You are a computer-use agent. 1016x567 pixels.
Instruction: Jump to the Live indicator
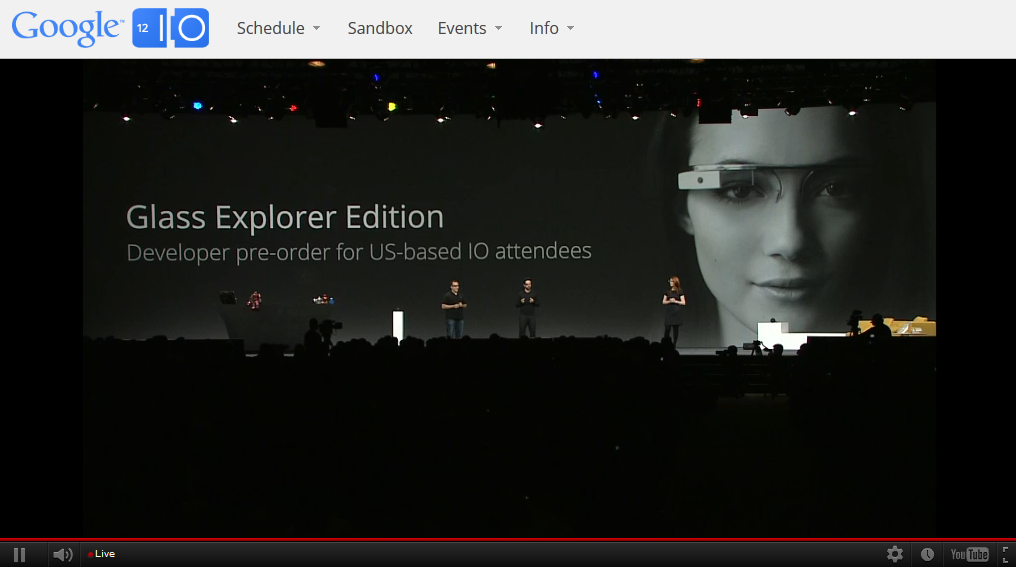pos(101,554)
